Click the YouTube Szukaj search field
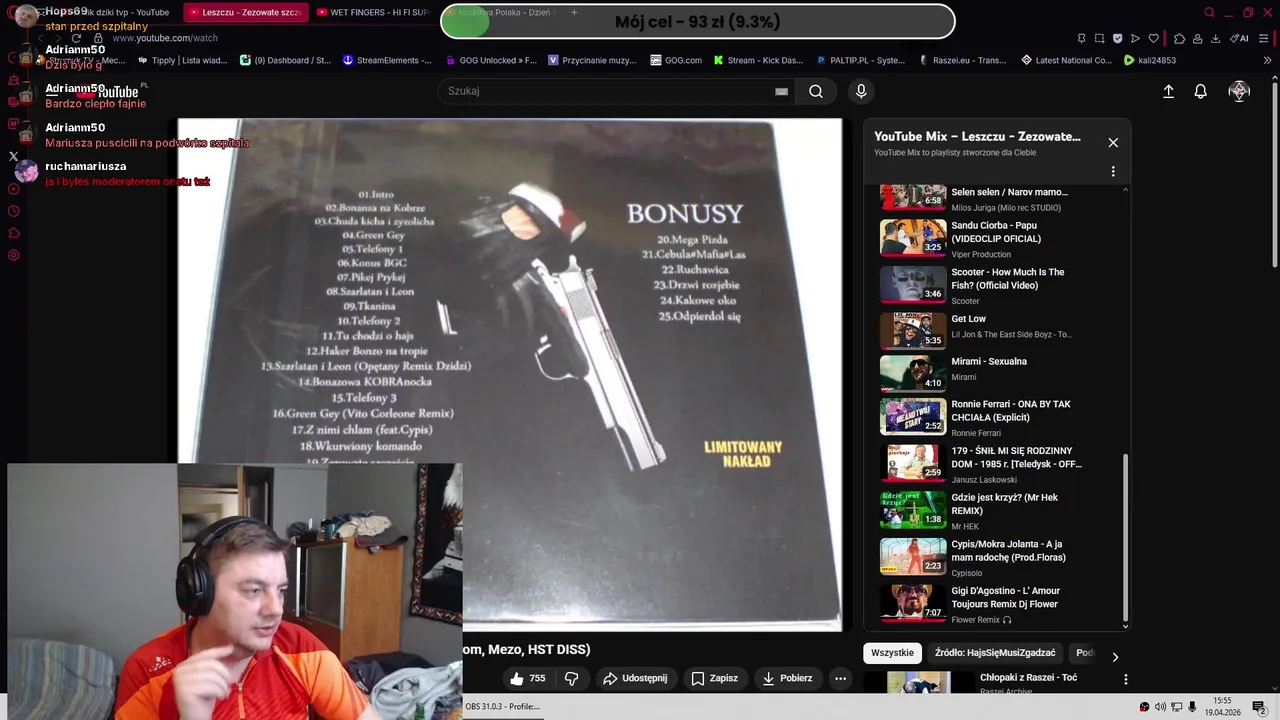 [x=615, y=91]
